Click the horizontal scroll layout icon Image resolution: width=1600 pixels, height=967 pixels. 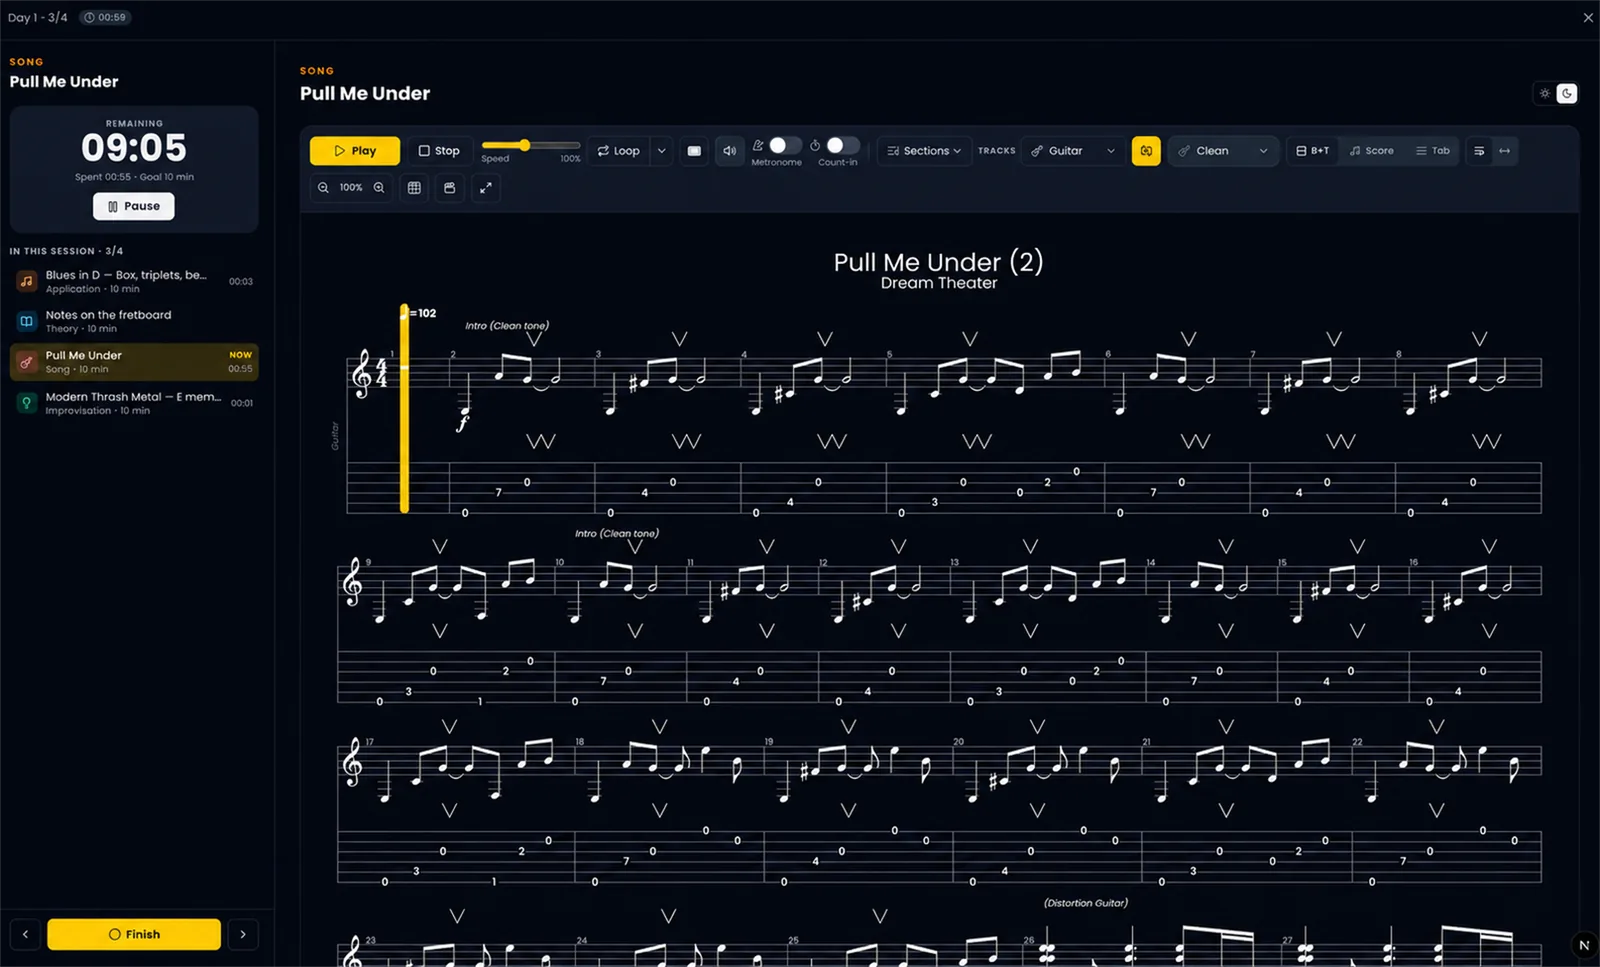[x=1504, y=151]
